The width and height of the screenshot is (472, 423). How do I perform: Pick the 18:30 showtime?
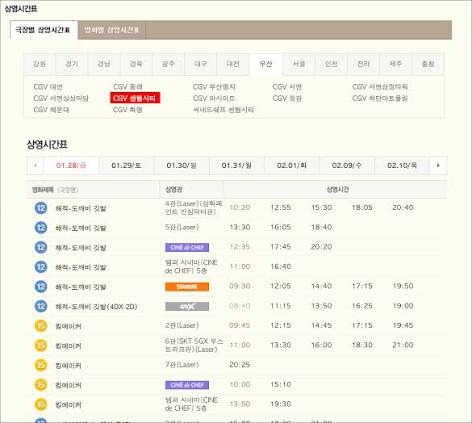pyautogui.click(x=362, y=345)
